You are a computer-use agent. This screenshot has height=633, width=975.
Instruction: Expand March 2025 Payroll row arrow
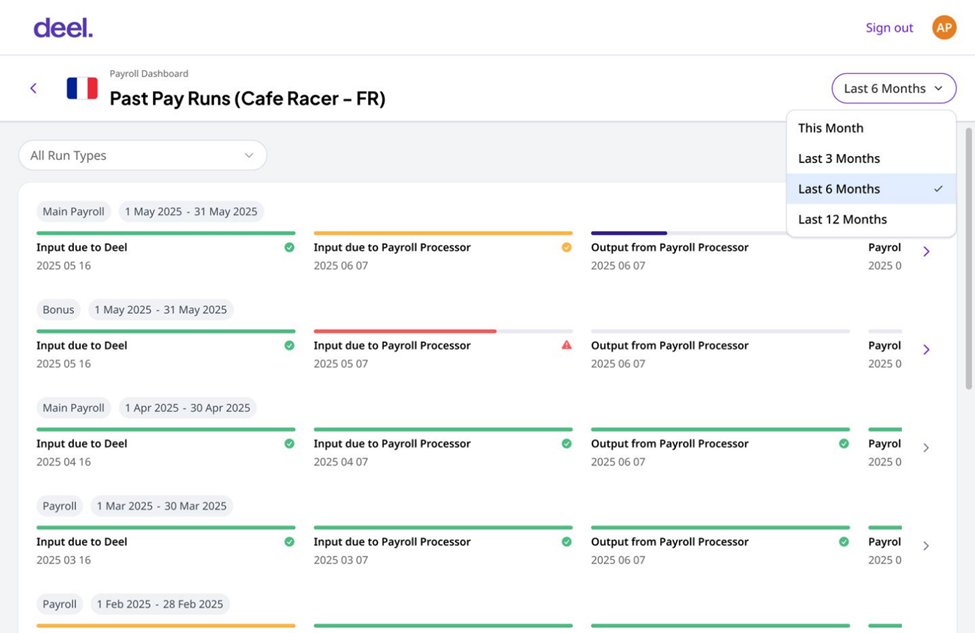[x=926, y=546]
